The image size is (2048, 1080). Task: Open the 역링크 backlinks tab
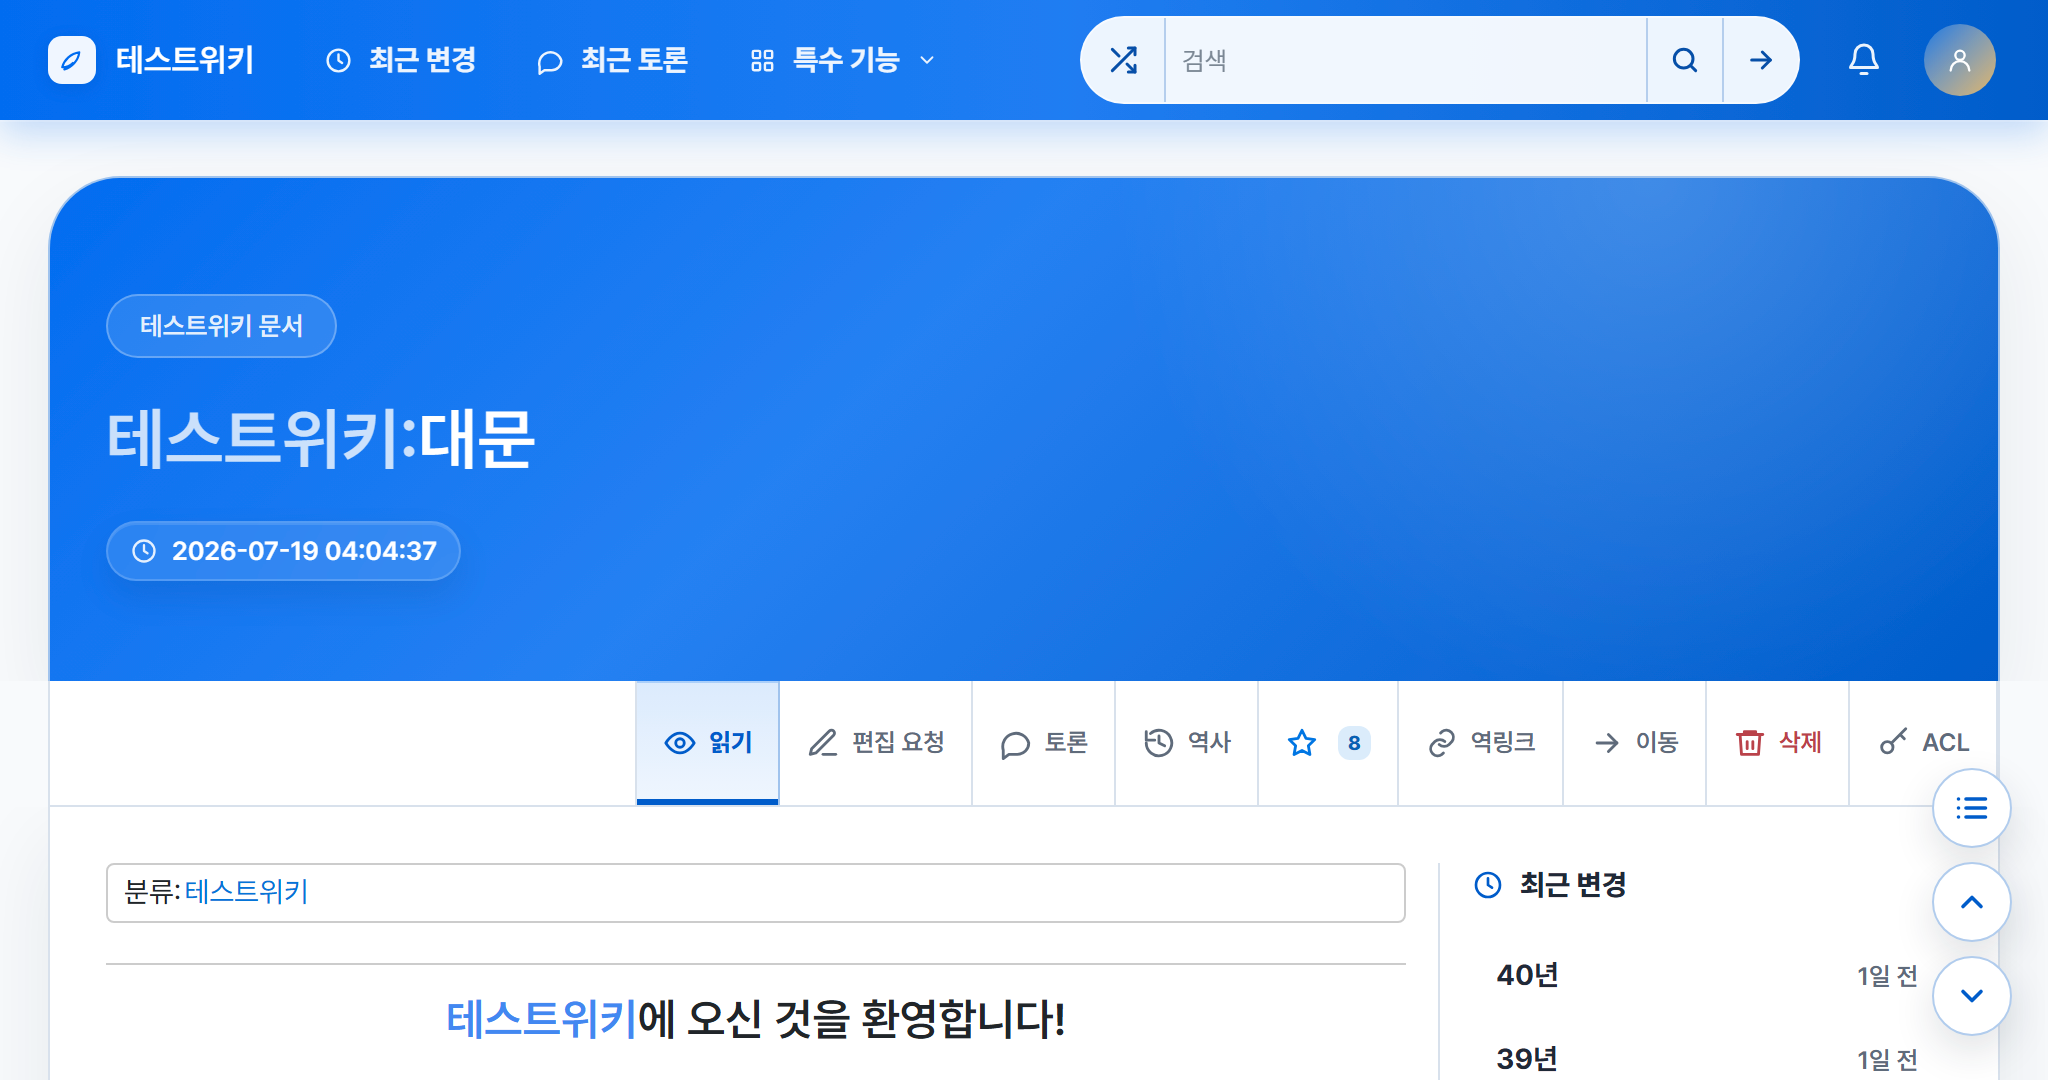click(1481, 743)
